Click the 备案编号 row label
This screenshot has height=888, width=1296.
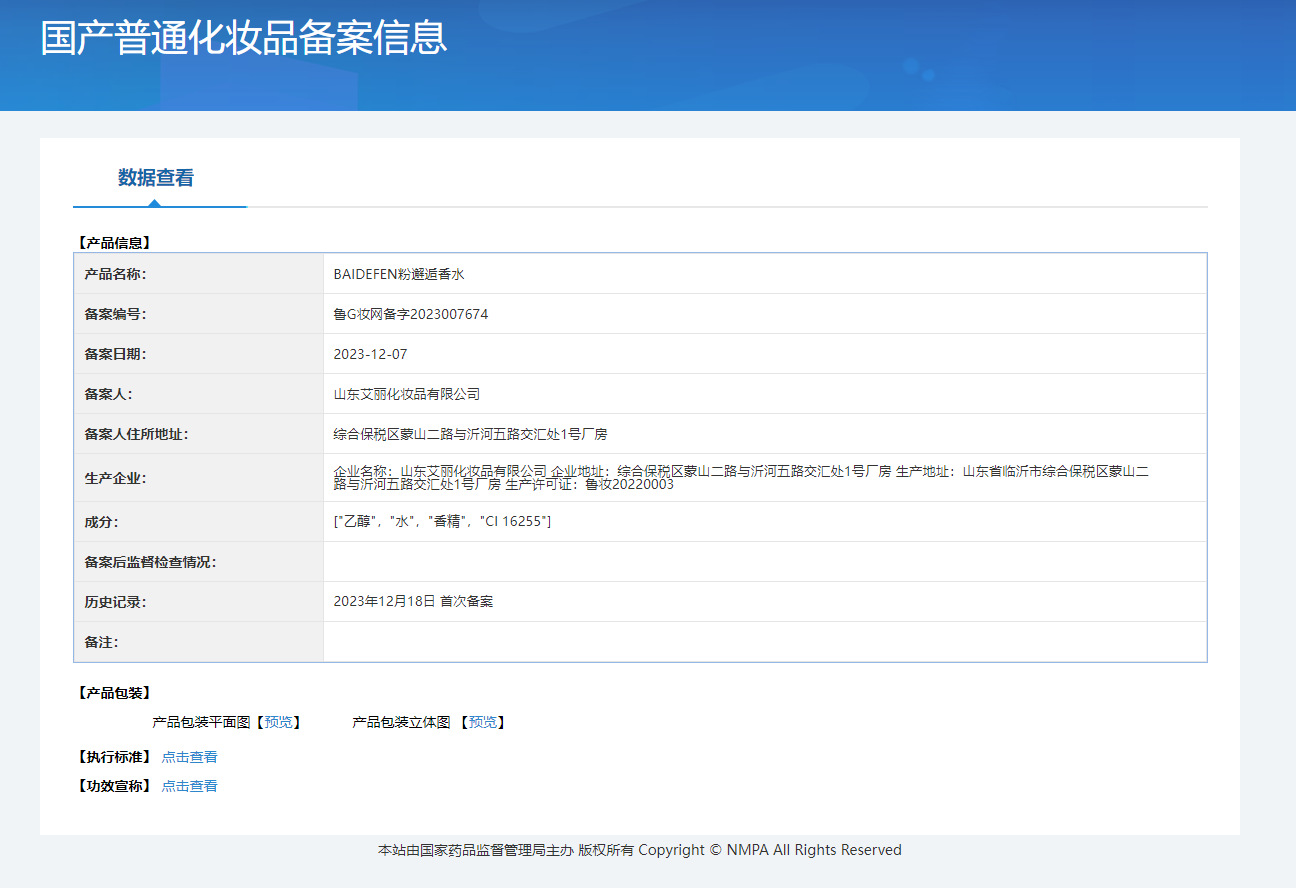point(116,314)
